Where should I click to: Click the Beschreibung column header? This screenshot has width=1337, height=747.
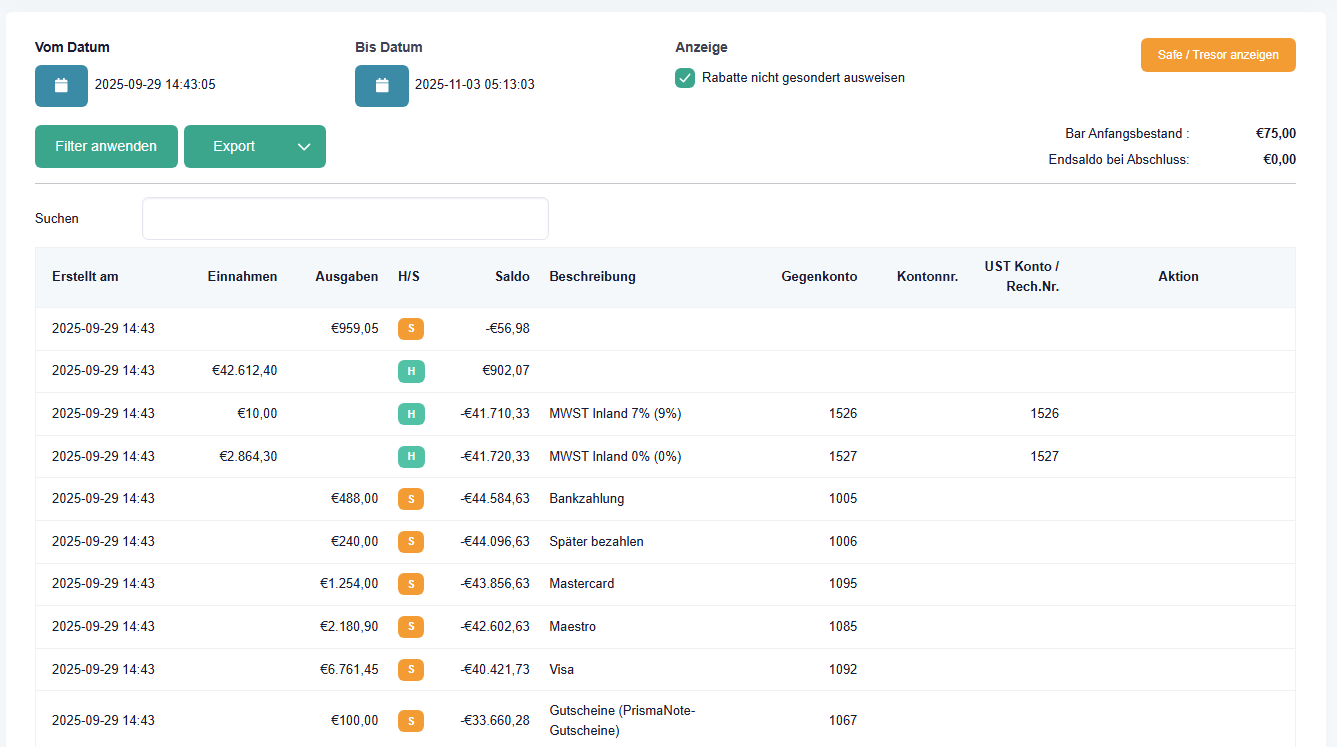pyautogui.click(x=592, y=277)
